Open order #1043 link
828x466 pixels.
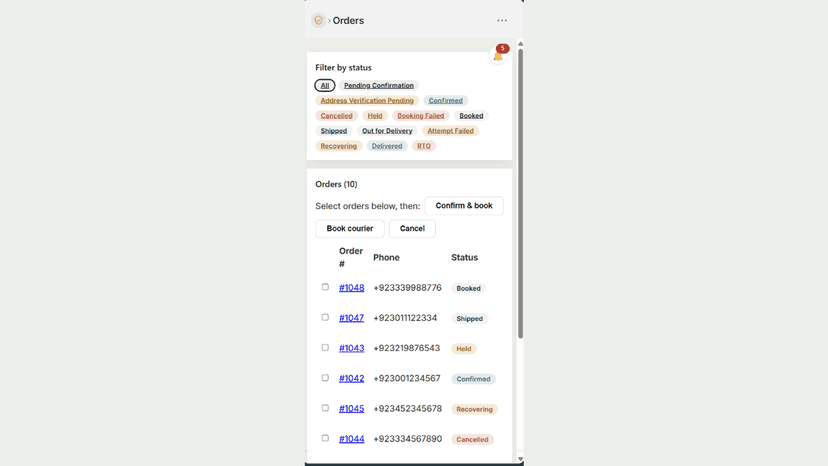[352, 348]
